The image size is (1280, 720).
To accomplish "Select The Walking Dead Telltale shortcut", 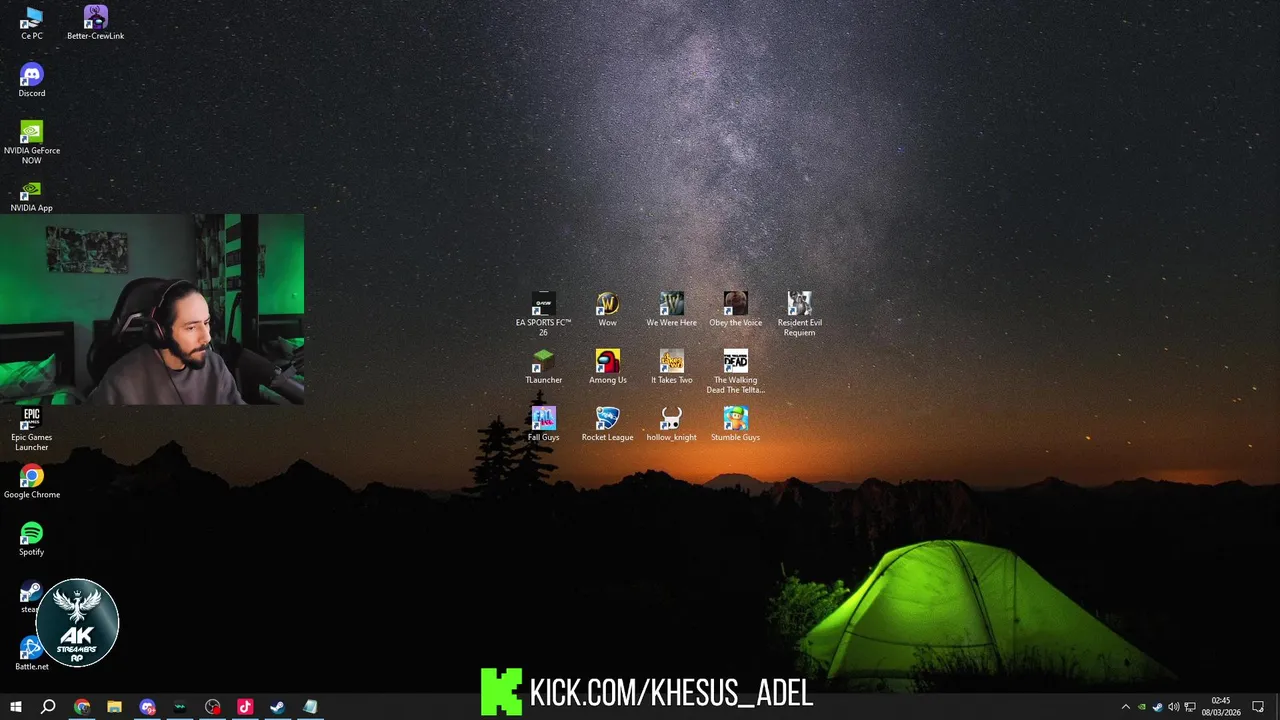I will tap(735, 372).
